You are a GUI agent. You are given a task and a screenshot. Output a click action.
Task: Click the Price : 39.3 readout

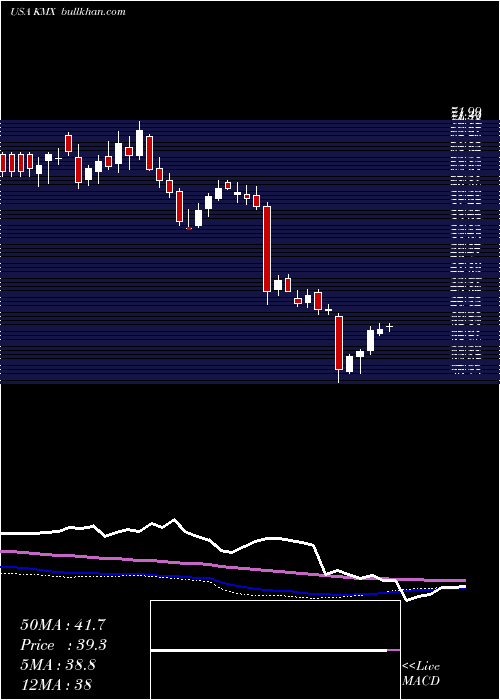coord(63,645)
